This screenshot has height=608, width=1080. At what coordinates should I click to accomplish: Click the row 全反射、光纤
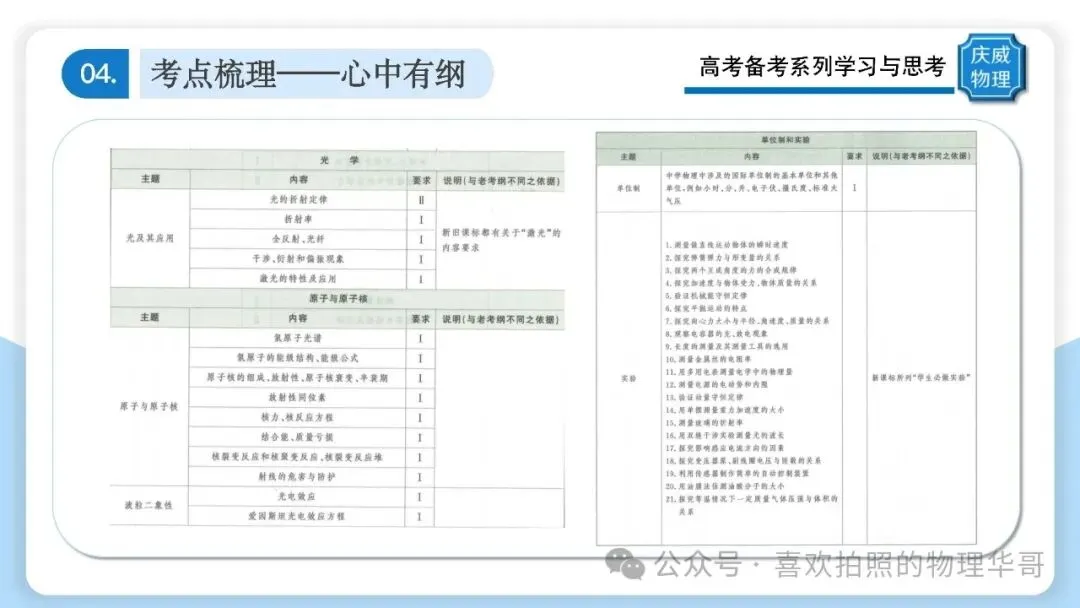pyautogui.click(x=298, y=239)
